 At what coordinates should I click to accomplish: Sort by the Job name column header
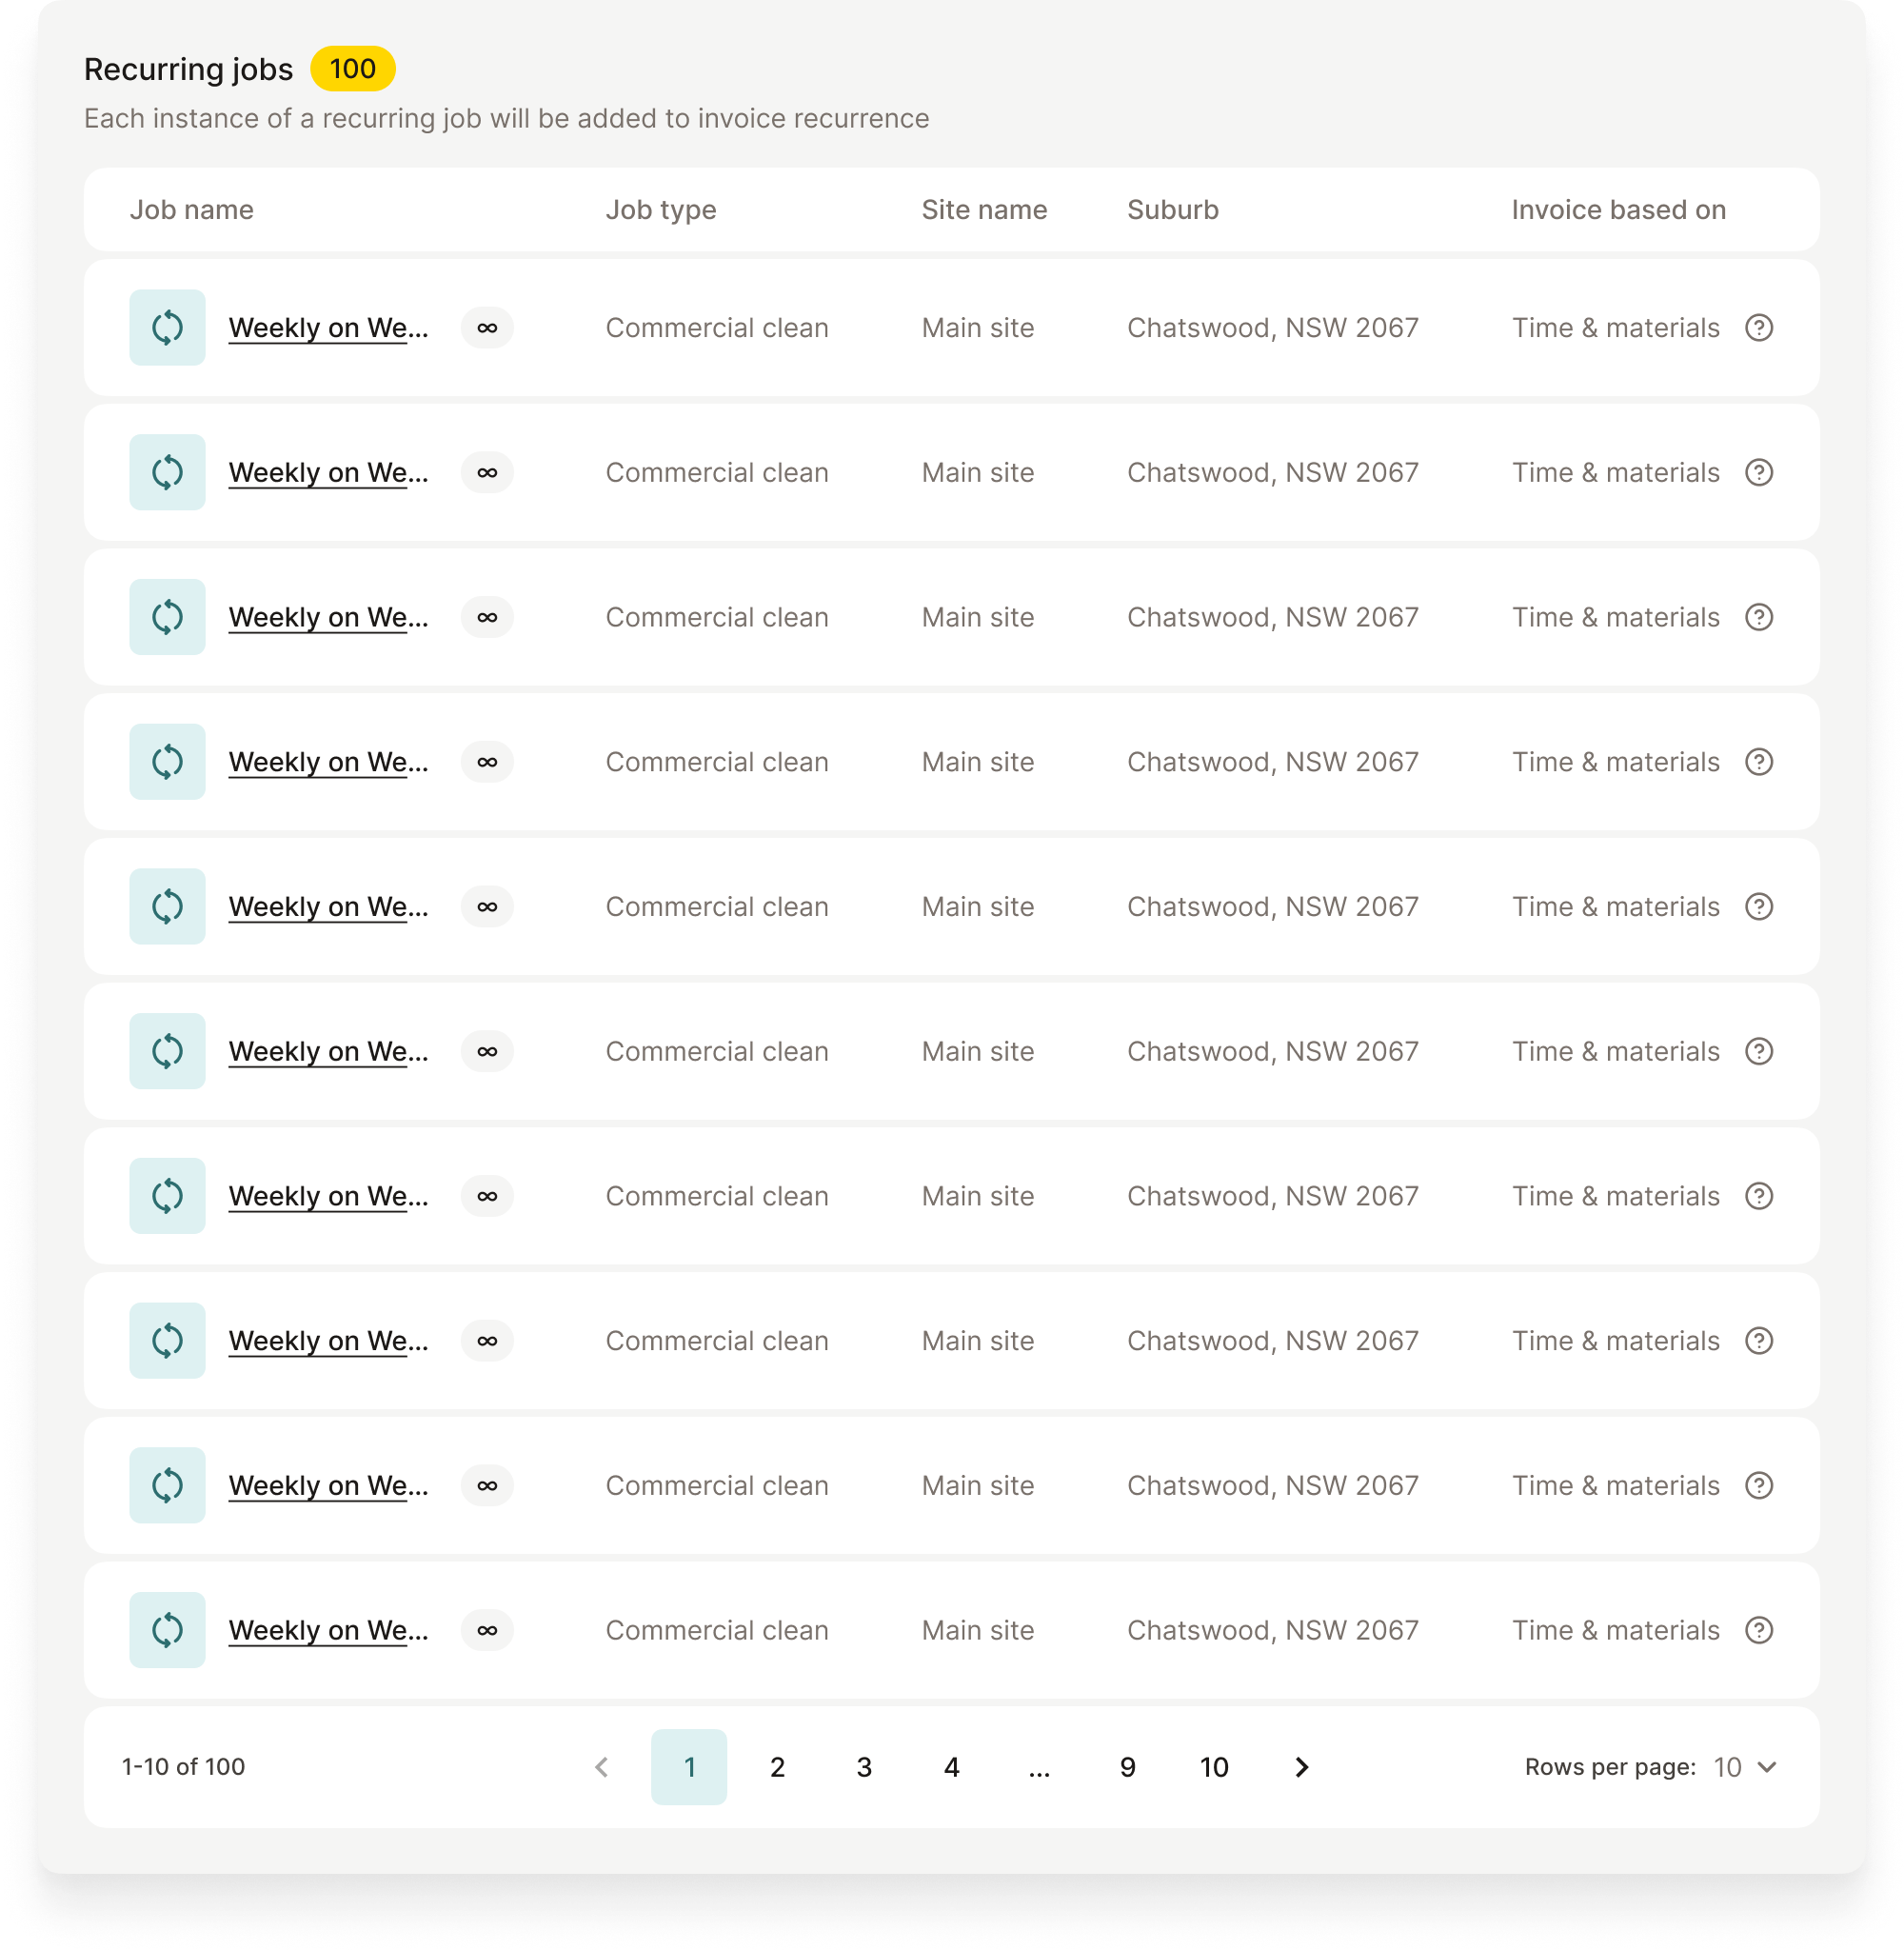193,210
